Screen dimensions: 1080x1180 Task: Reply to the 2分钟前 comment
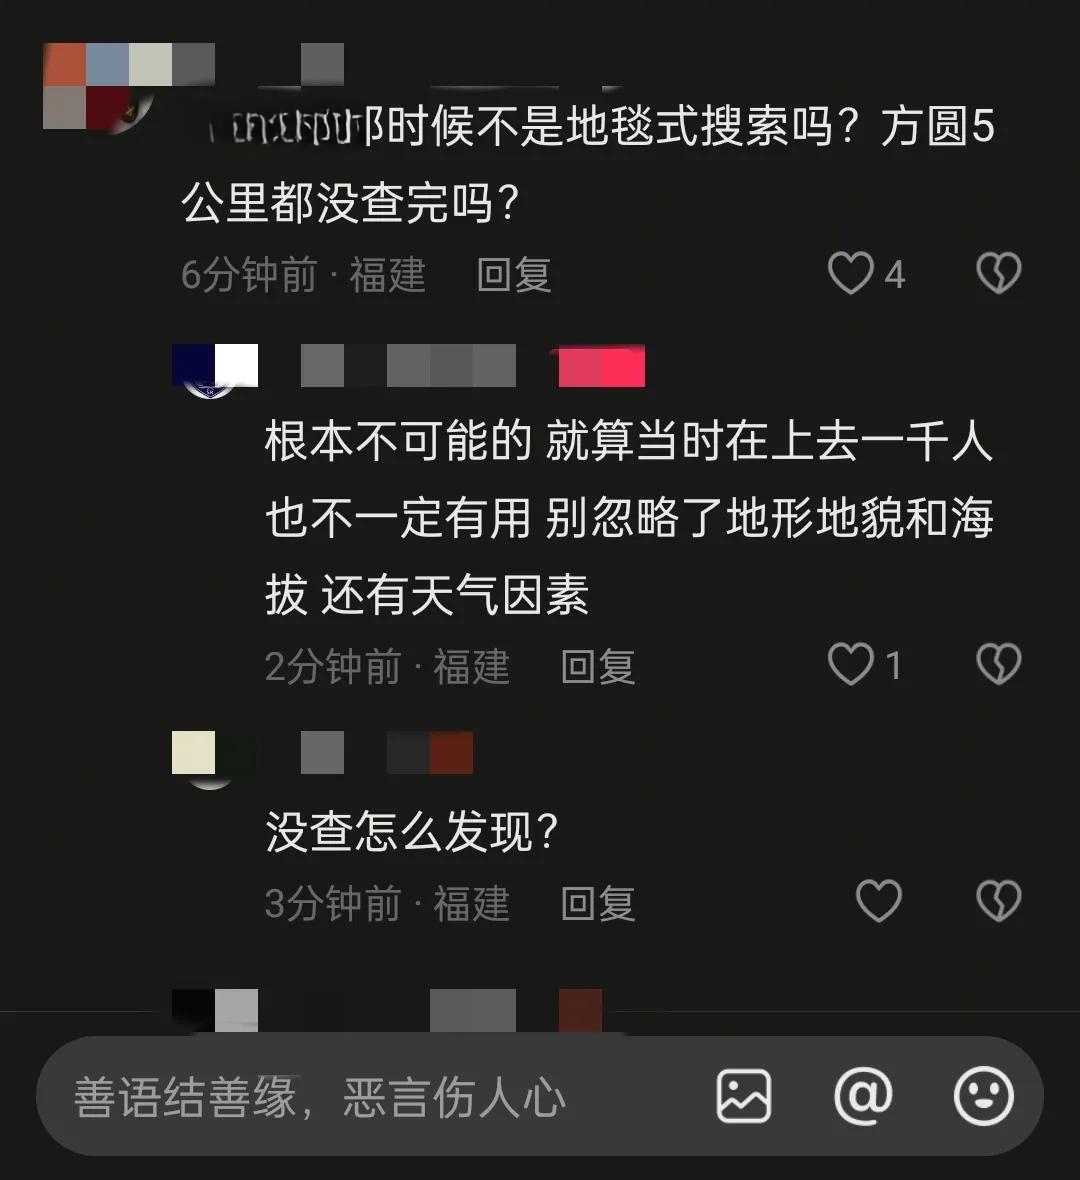click(598, 667)
